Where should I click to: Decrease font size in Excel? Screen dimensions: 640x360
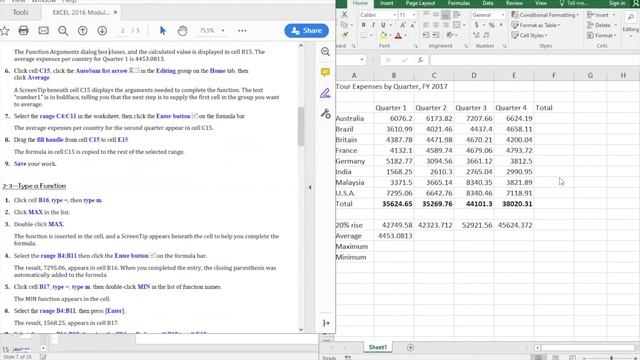click(x=413, y=25)
